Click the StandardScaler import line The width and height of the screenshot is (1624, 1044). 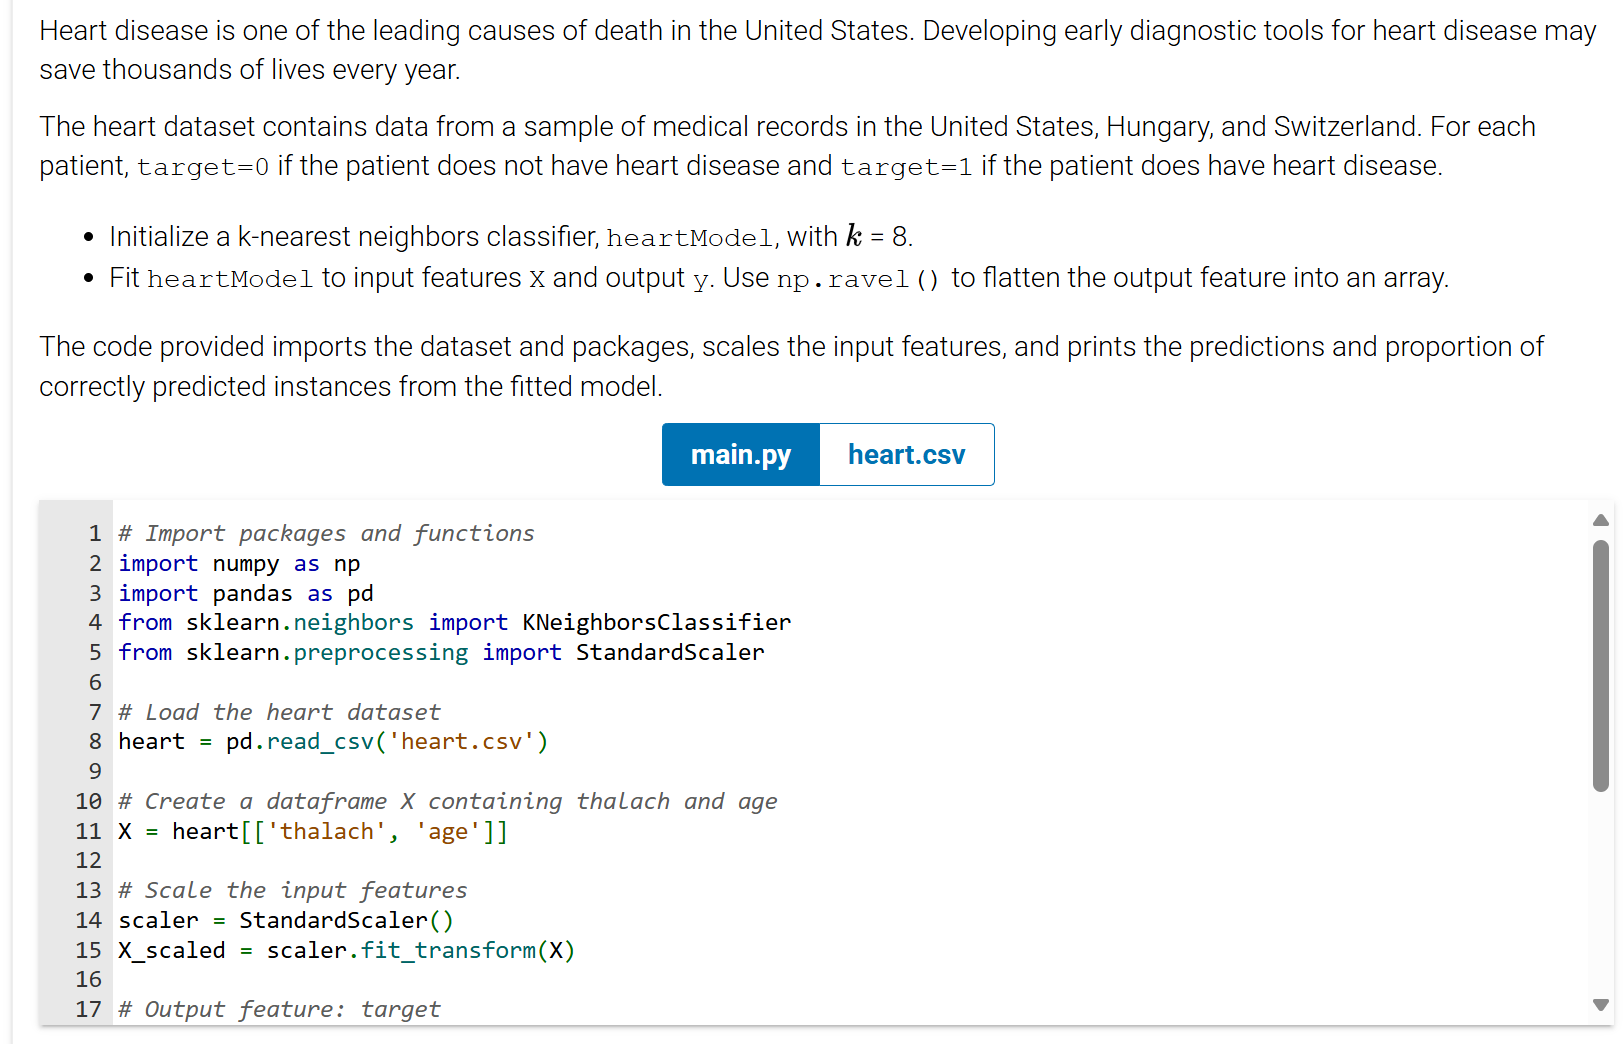[441, 653]
